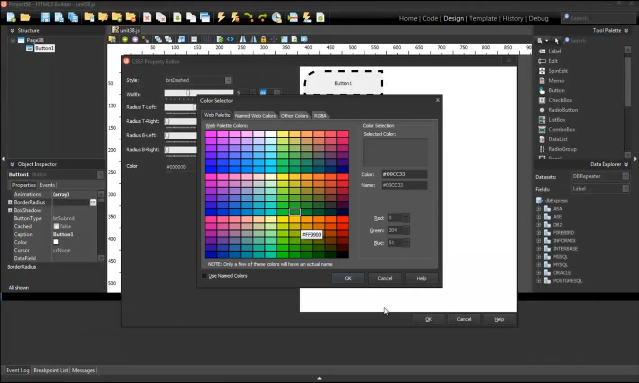The image size is (639, 383).
Task: Open the Datasets DBRepeater dropdown
Action: [x=626, y=176]
